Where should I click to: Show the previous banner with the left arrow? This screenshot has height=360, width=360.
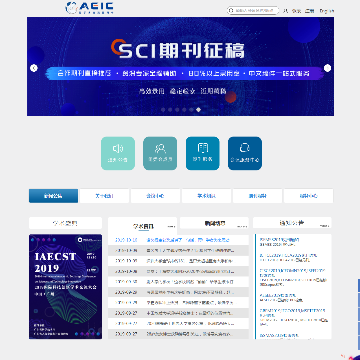[x=34, y=68]
